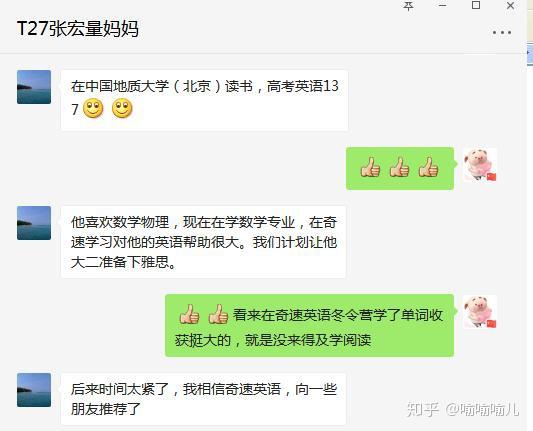Click sender avatar beside 他喜欢数学物理 message
This screenshot has height=431, width=533.
(34, 223)
